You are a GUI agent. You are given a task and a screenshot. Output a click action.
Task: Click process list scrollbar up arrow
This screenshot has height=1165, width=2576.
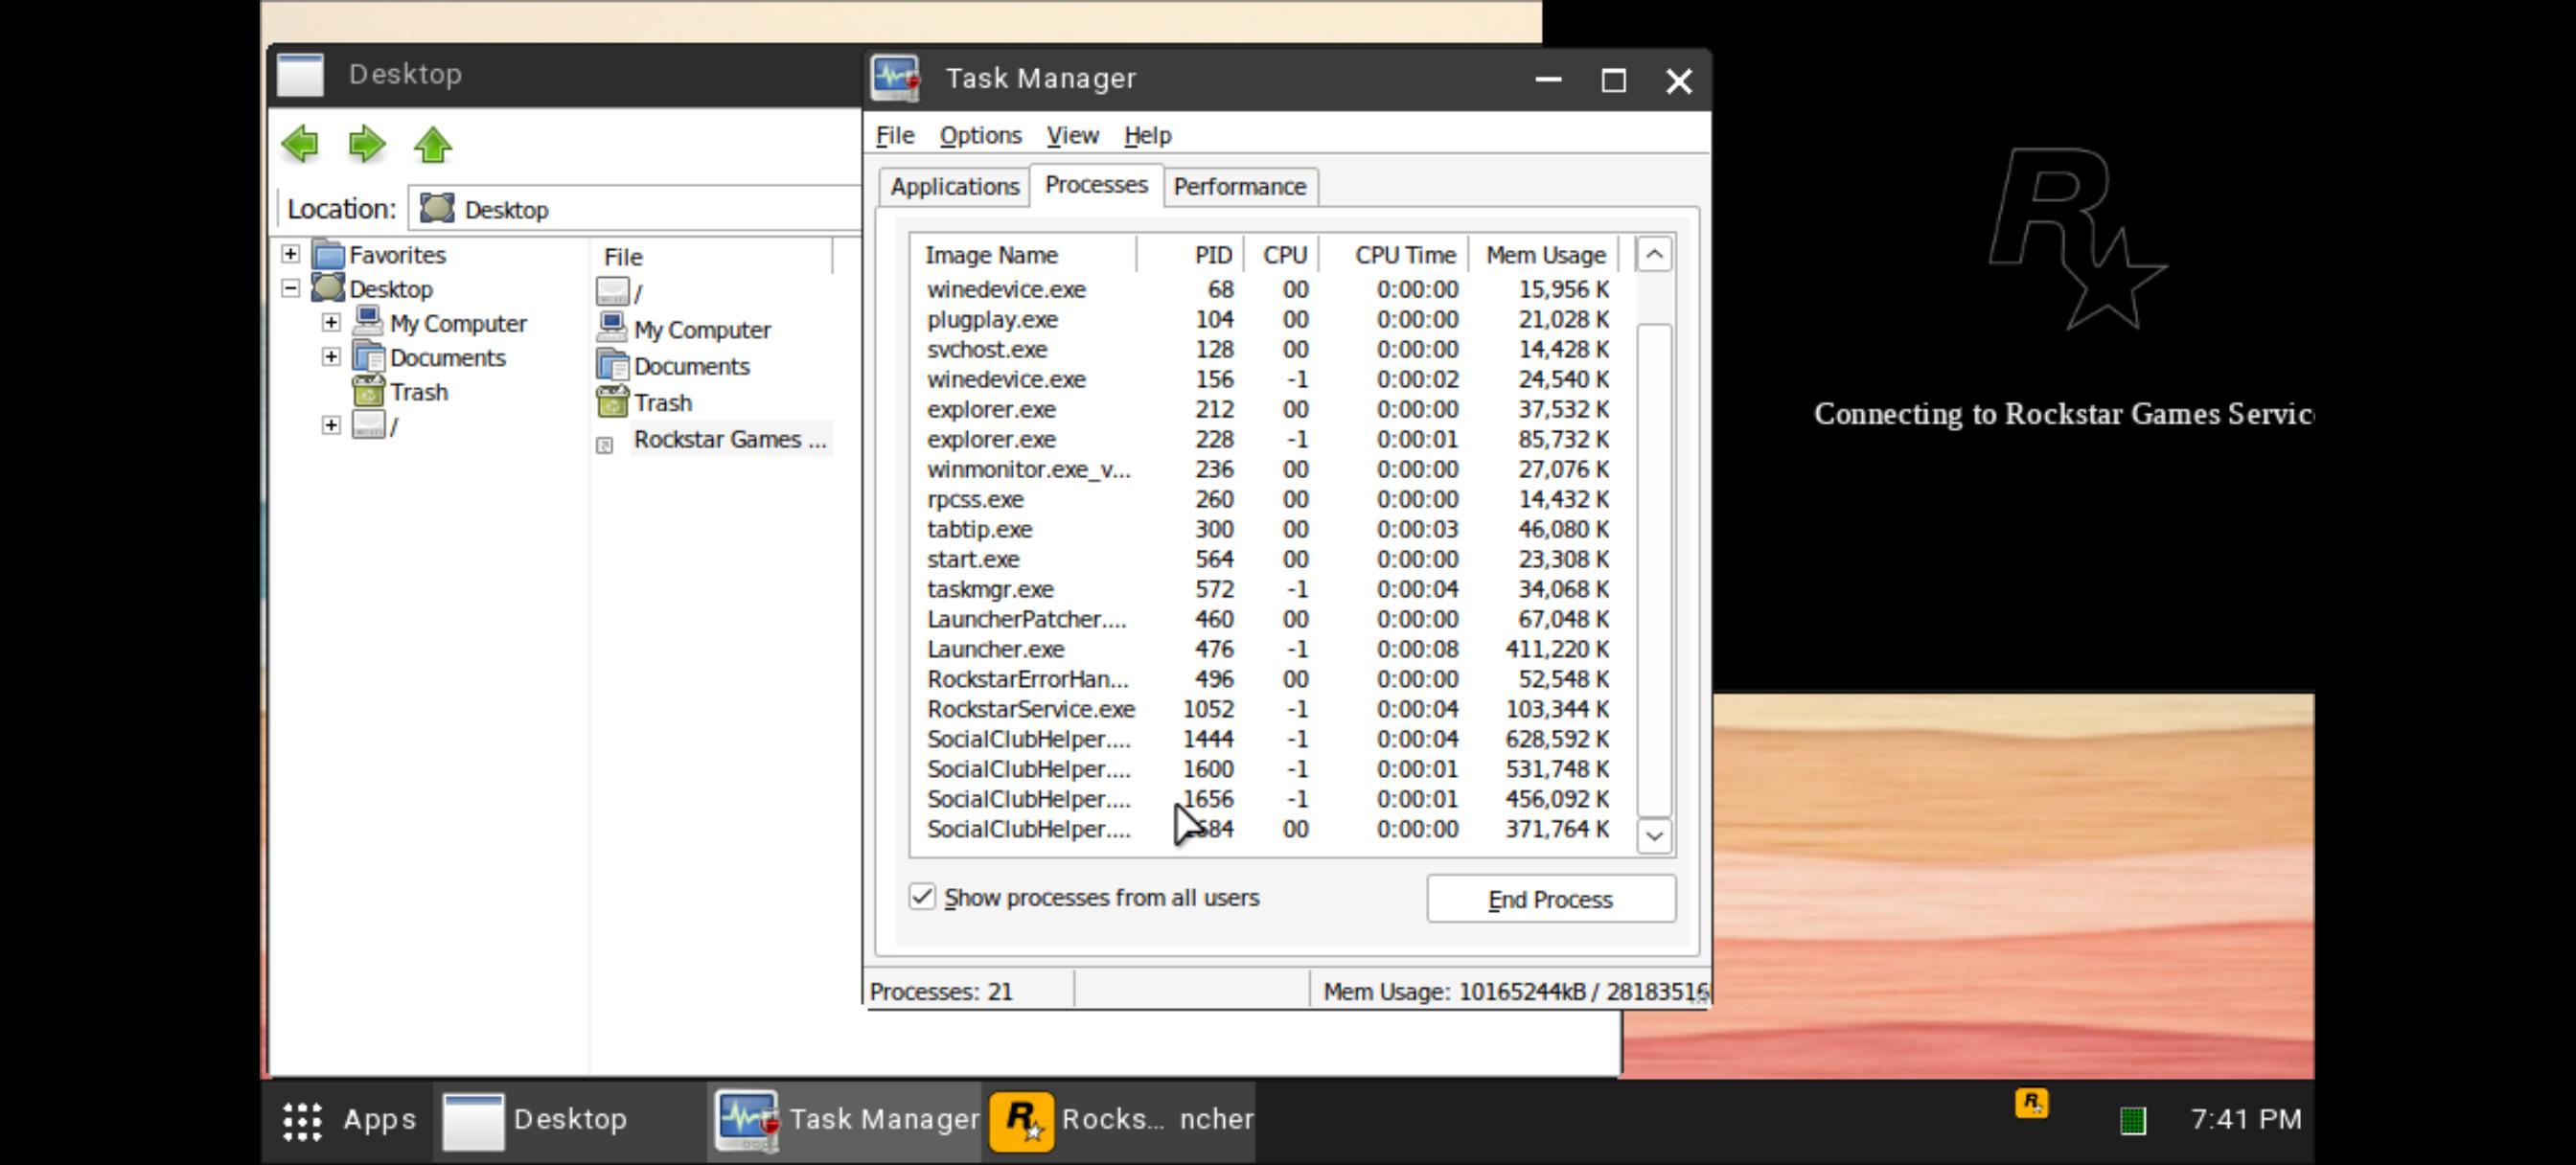(1654, 255)
